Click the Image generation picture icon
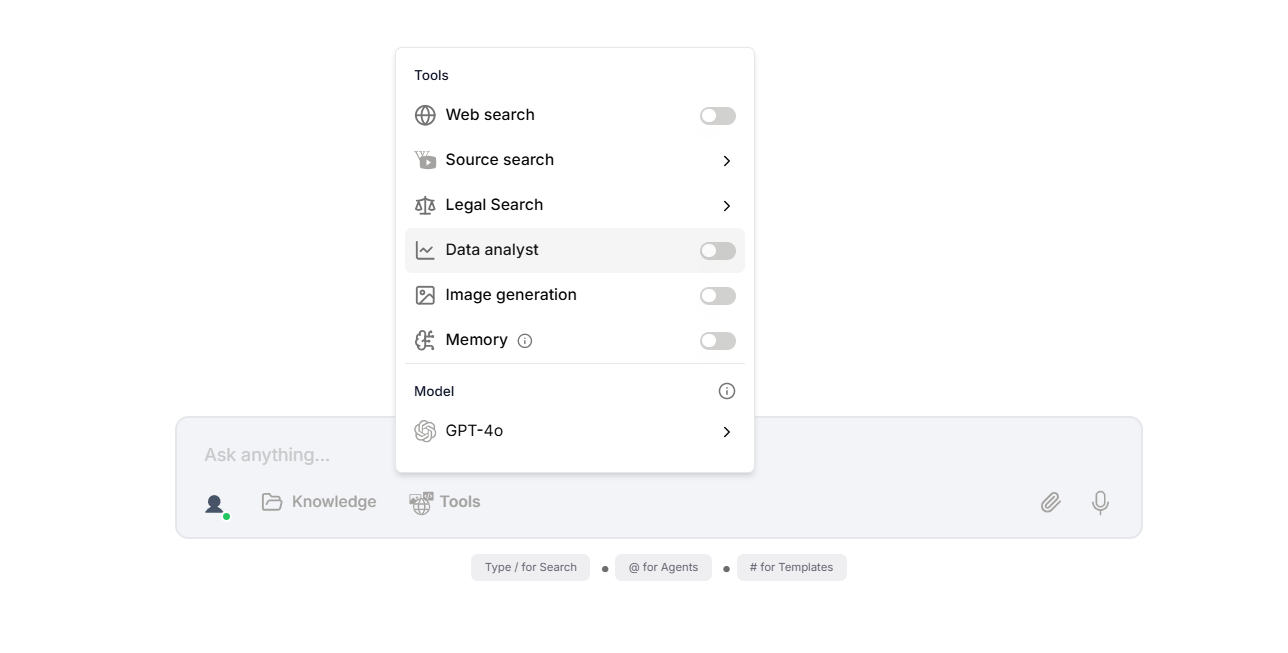1288x653 pixels. (425, 295)
